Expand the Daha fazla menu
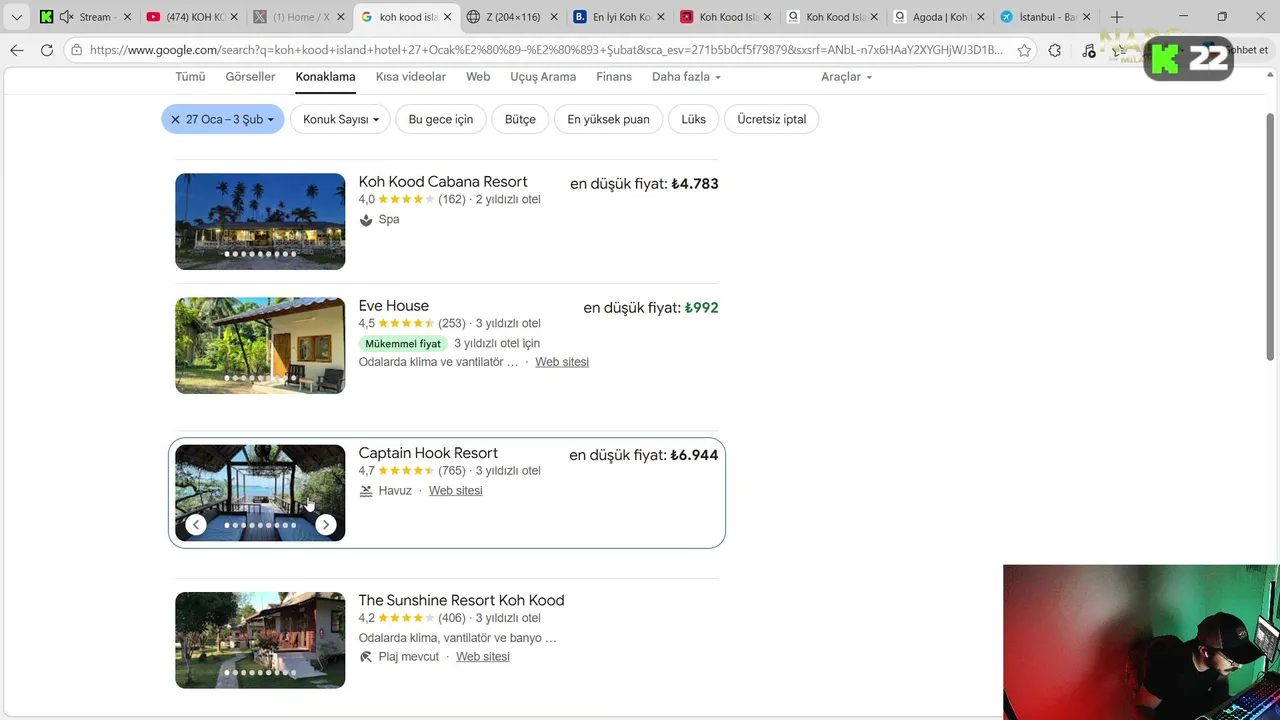1280x720 pixels. (686, 77)
